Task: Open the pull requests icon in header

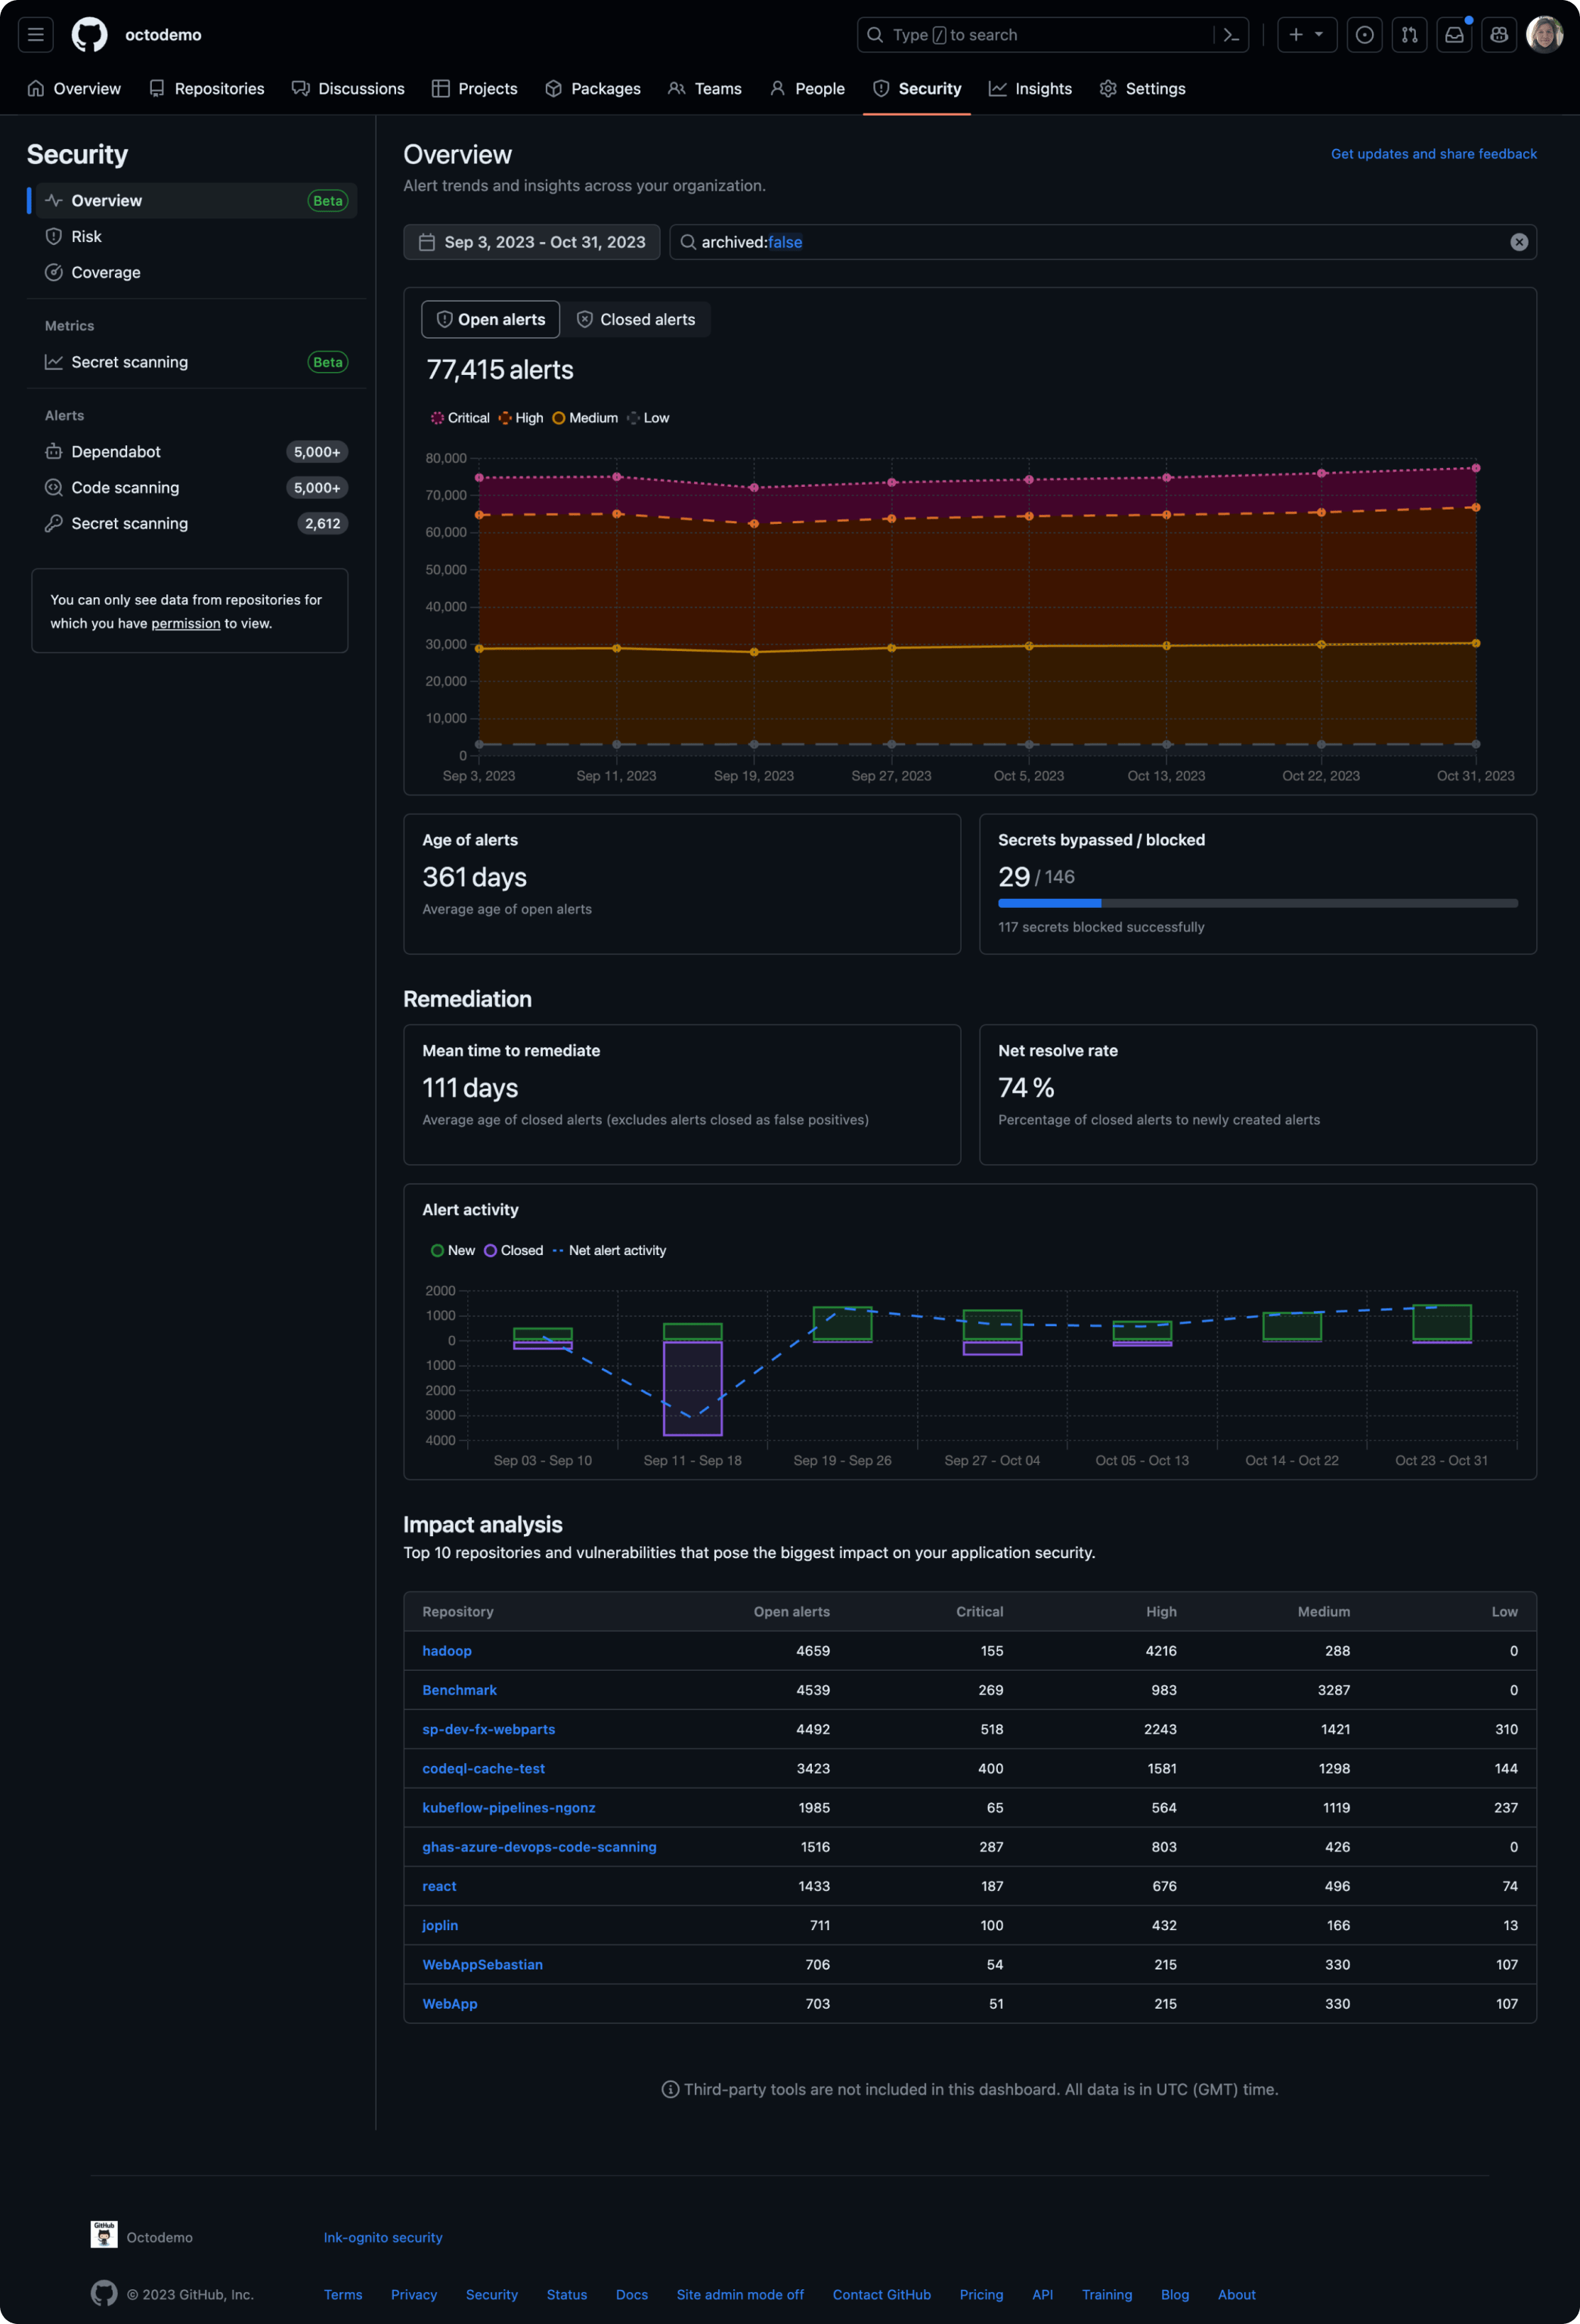Action: [x=1410, y=35]
